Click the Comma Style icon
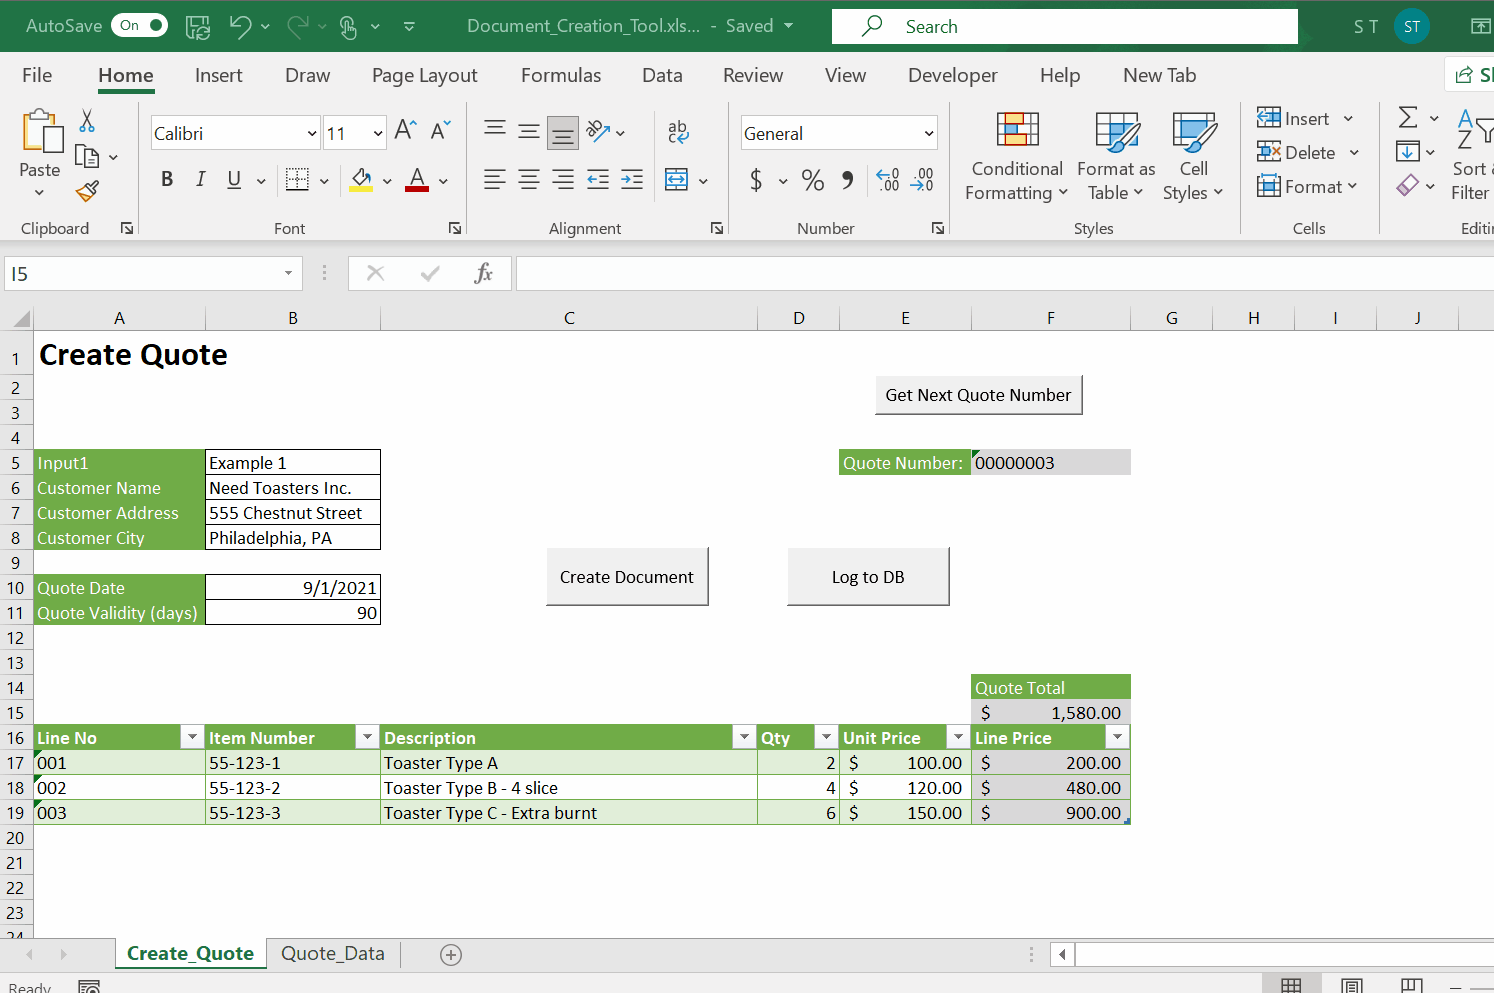The width and height of the screenshot is (1494, 993). click(x=847, y=180)
